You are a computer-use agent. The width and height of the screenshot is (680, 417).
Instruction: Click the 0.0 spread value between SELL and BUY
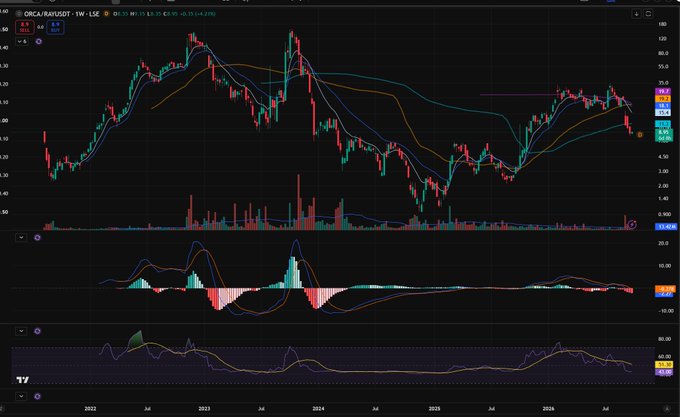click(x=40, y=27)
